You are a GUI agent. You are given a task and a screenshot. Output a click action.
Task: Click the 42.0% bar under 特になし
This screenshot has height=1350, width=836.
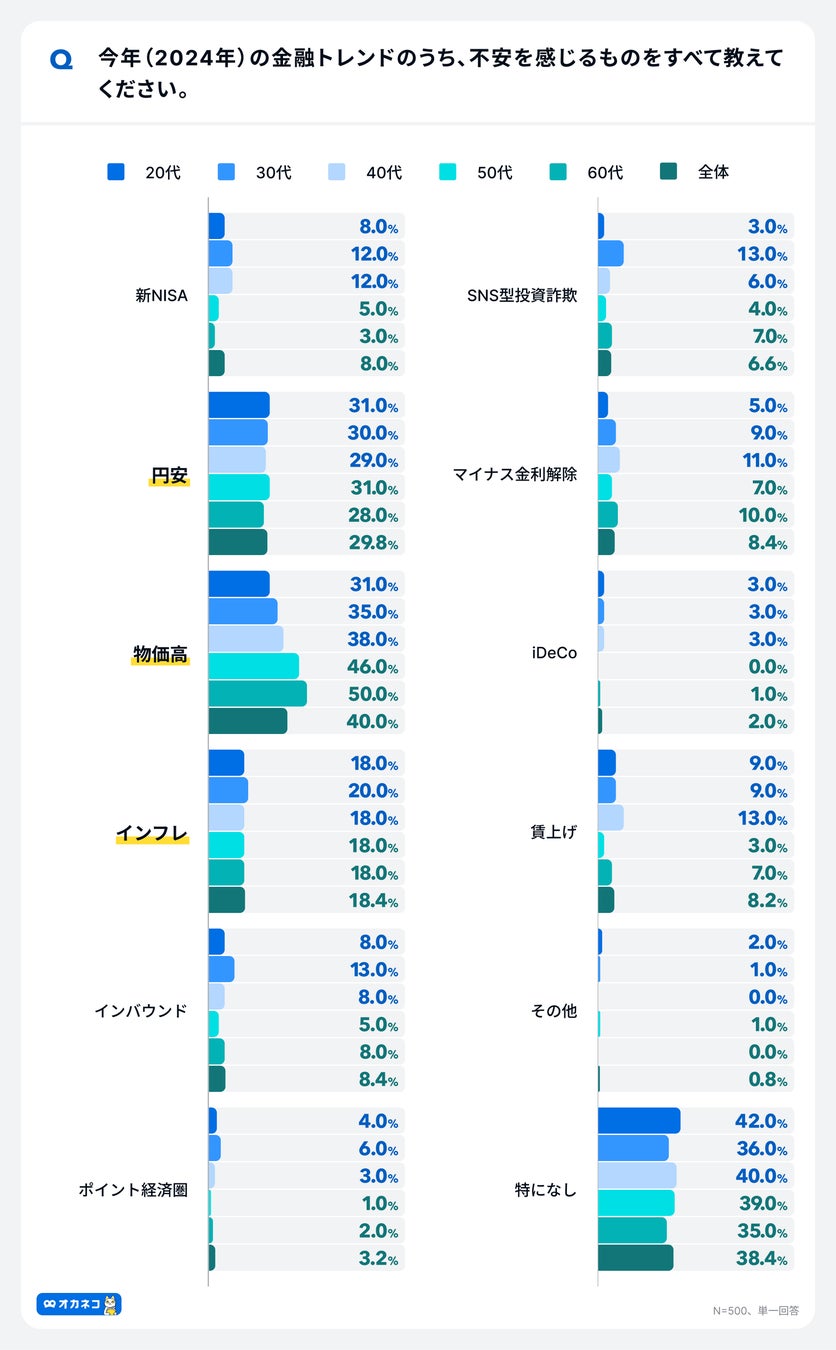point(638,1121)
